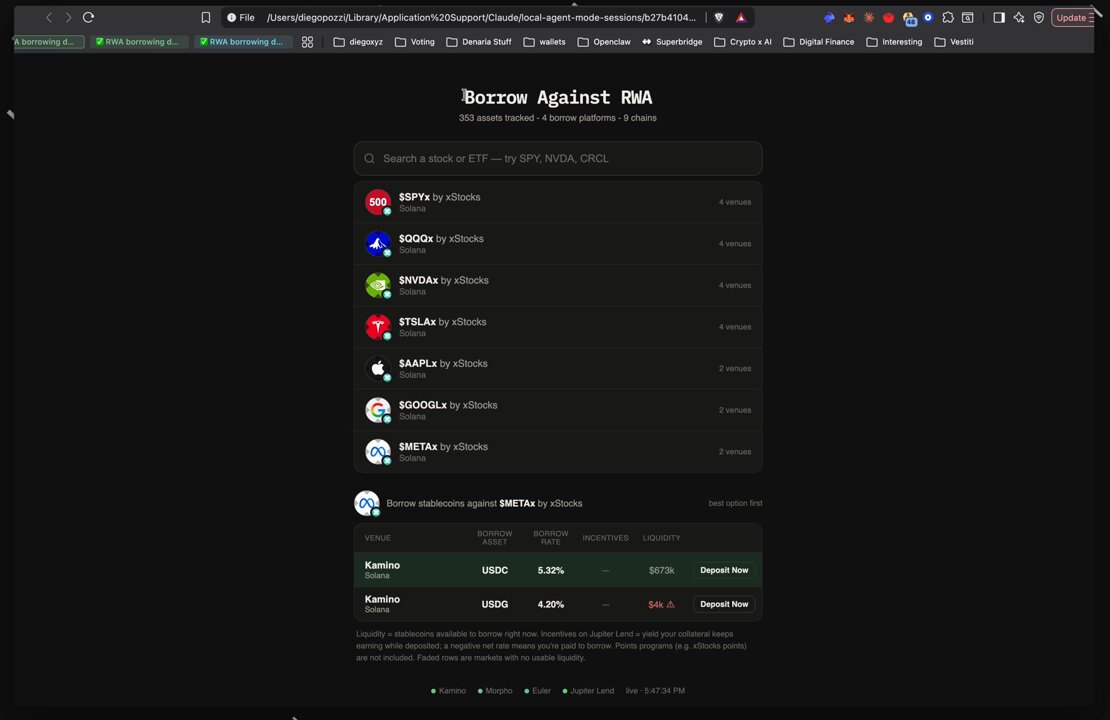
Task: Click the Apple logo icon
Action: click(378, 368)
